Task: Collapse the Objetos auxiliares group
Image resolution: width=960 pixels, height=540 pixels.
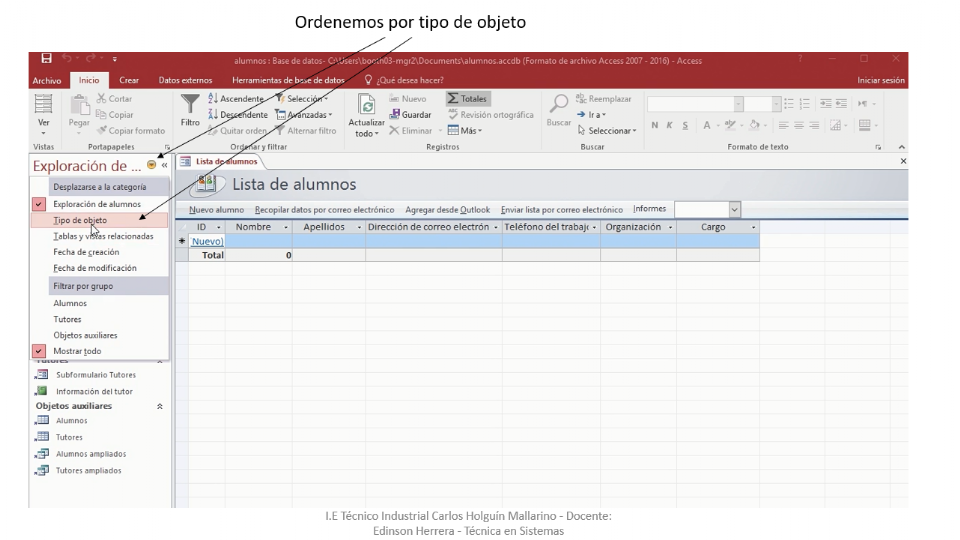Action: tap(160, 407)
